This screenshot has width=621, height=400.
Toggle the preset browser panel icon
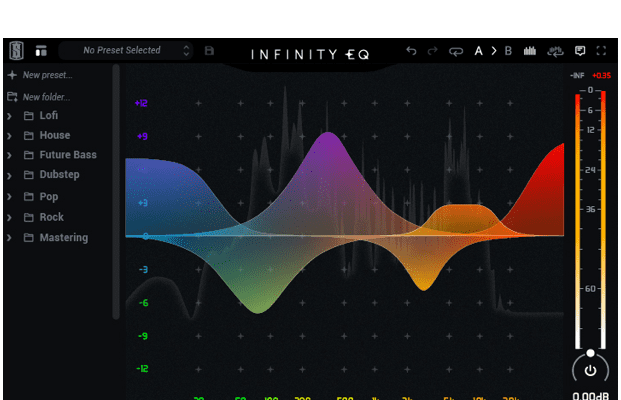coord(41,50)
